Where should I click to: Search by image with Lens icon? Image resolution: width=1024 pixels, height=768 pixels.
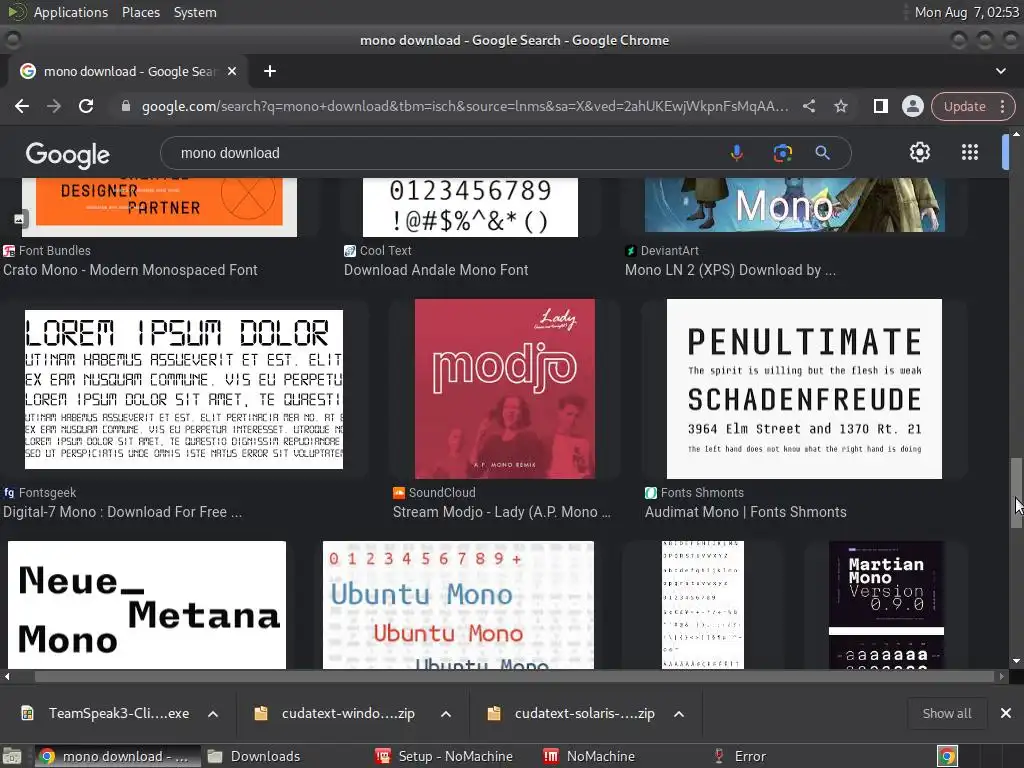click(x=782, y=153)
